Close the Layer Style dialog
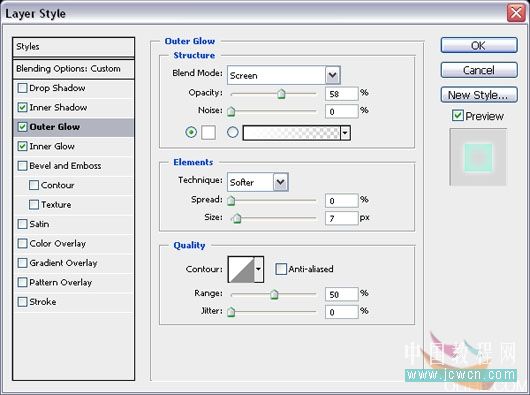This screenshot has width=530, height=395. point(516,14)
